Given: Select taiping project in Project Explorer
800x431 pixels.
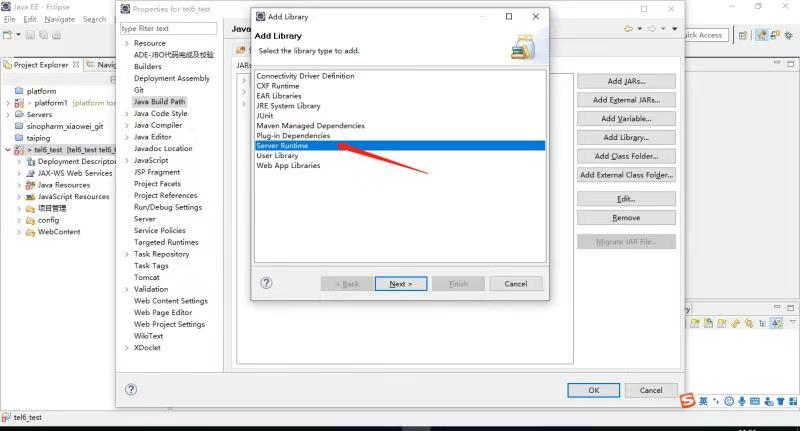Looking at the screenshot, I should (38, 138).
